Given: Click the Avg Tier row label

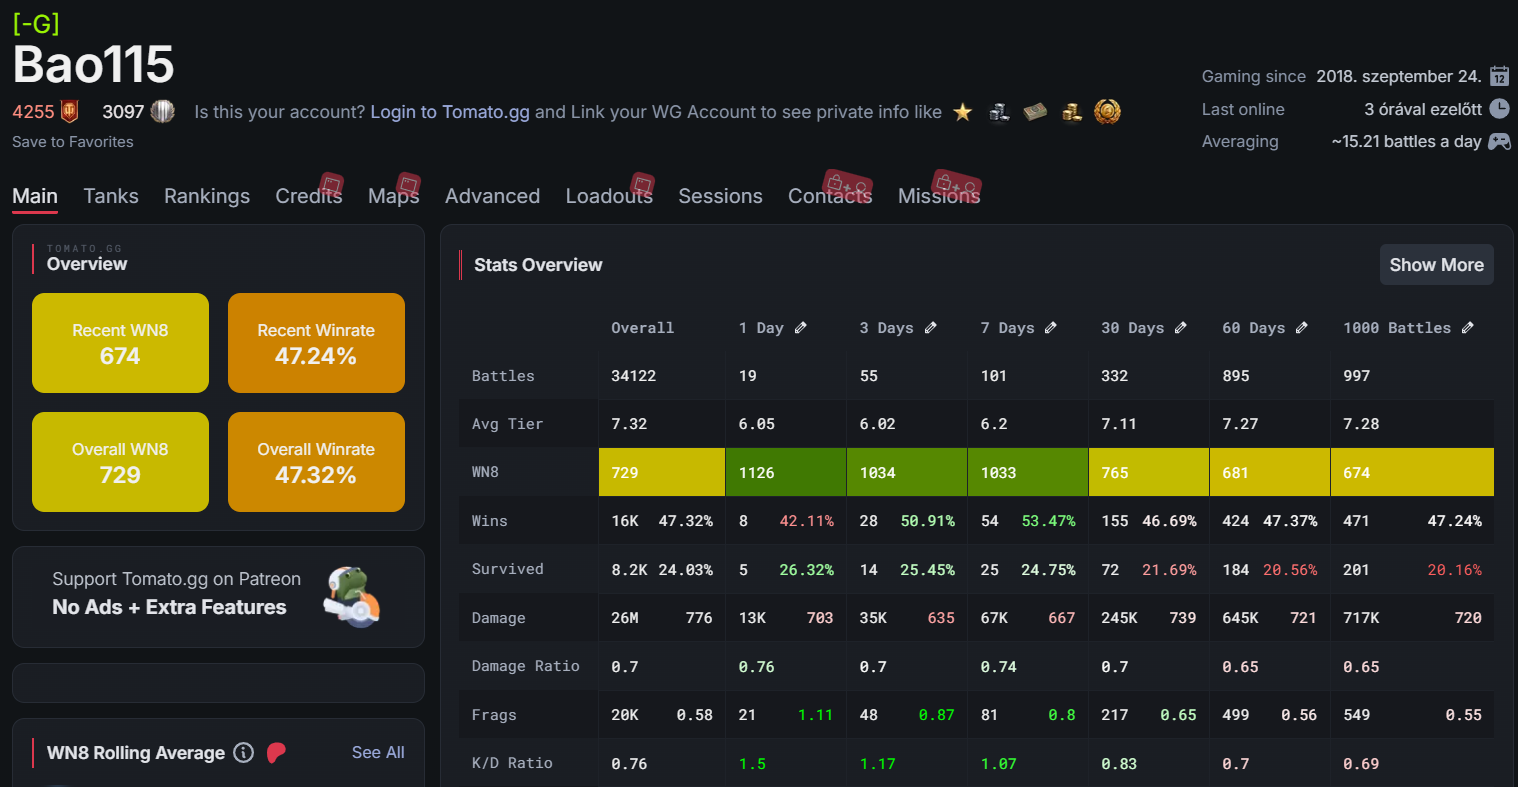Looking at the screenshot, I should pos(507,424).
